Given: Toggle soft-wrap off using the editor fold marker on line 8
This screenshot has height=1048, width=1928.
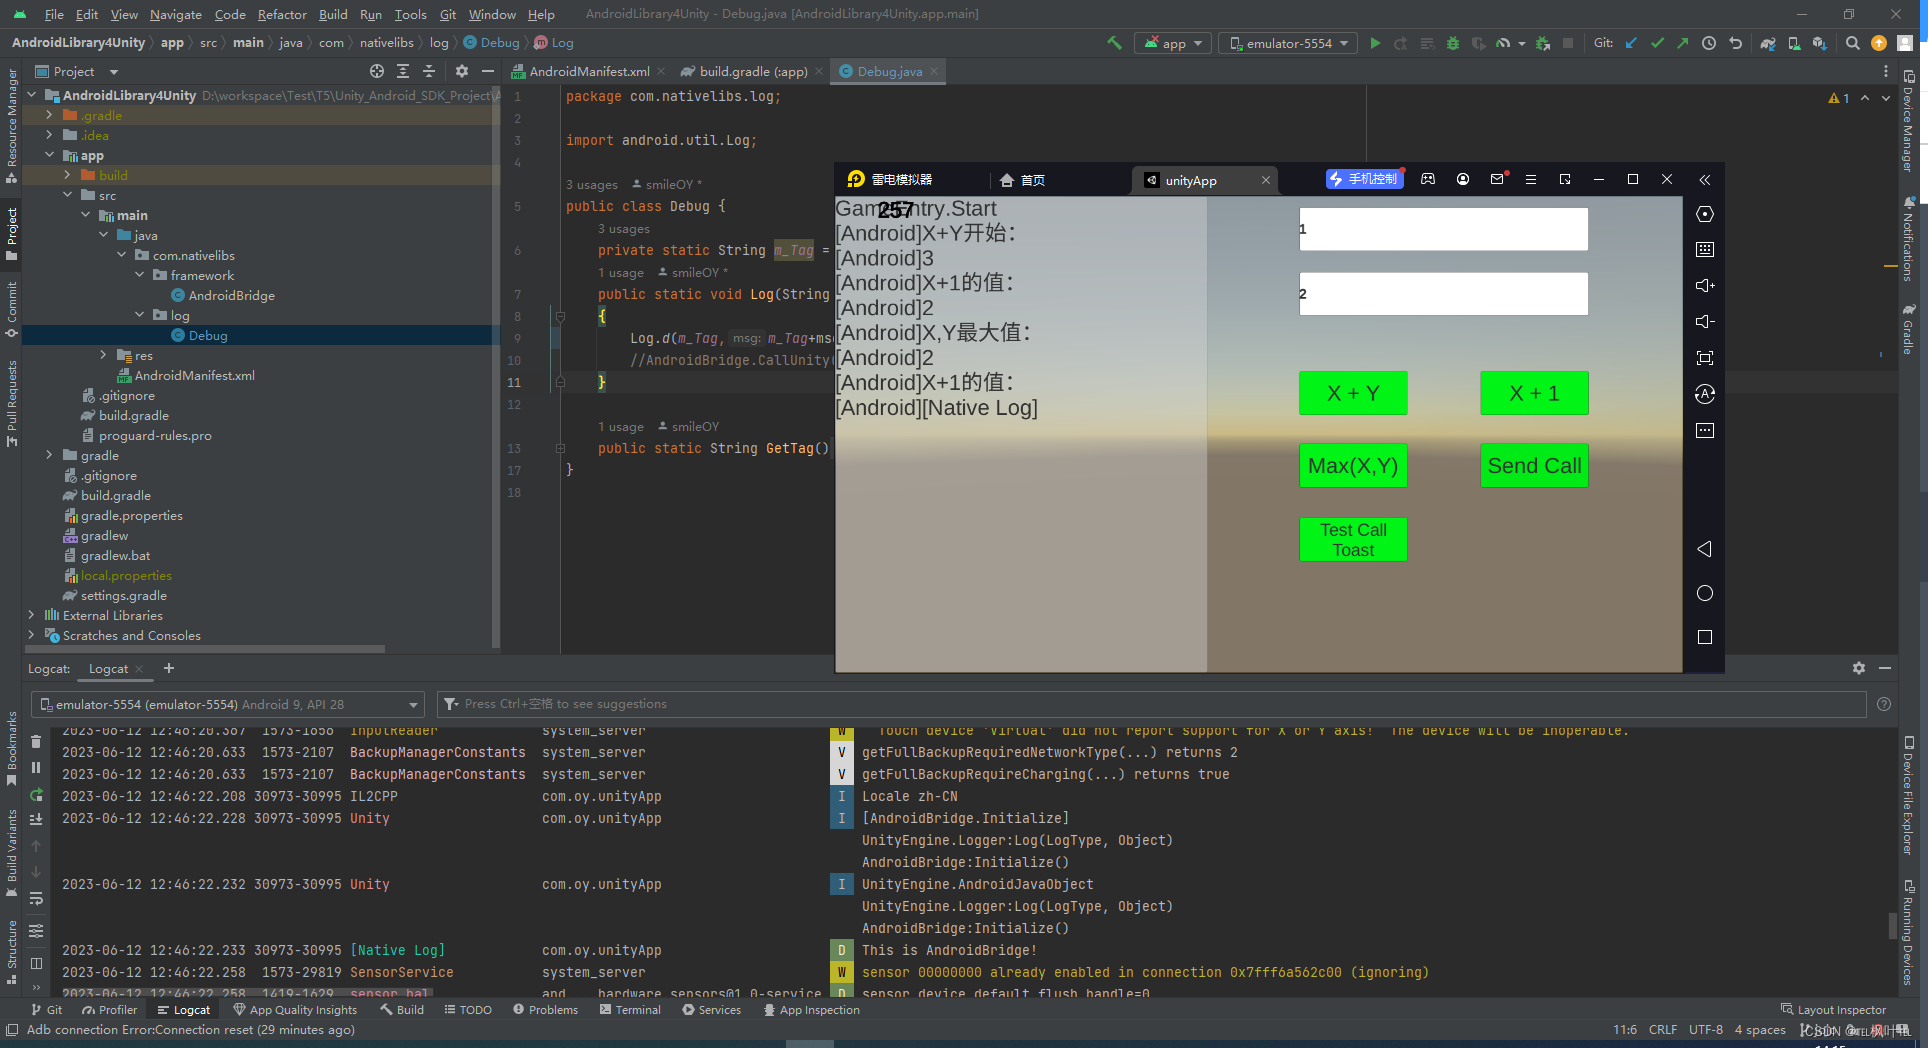Looking at the screenshot, I should coord(559,316).
